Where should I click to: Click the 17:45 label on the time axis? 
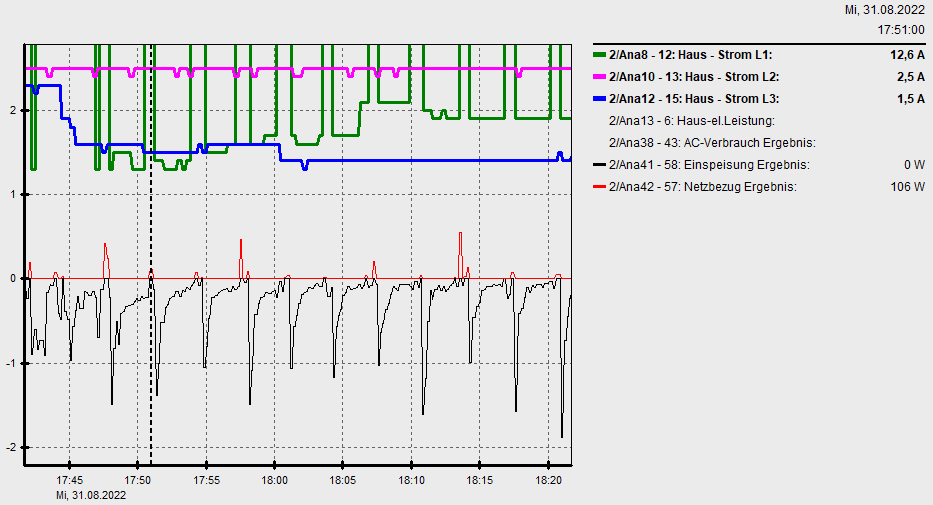click(x=69, y=480)
